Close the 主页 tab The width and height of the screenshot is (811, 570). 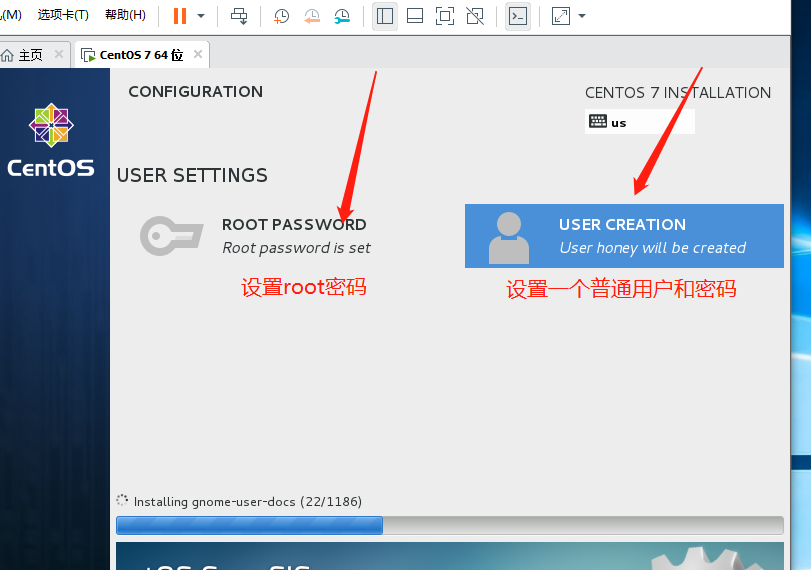[59, 54]
